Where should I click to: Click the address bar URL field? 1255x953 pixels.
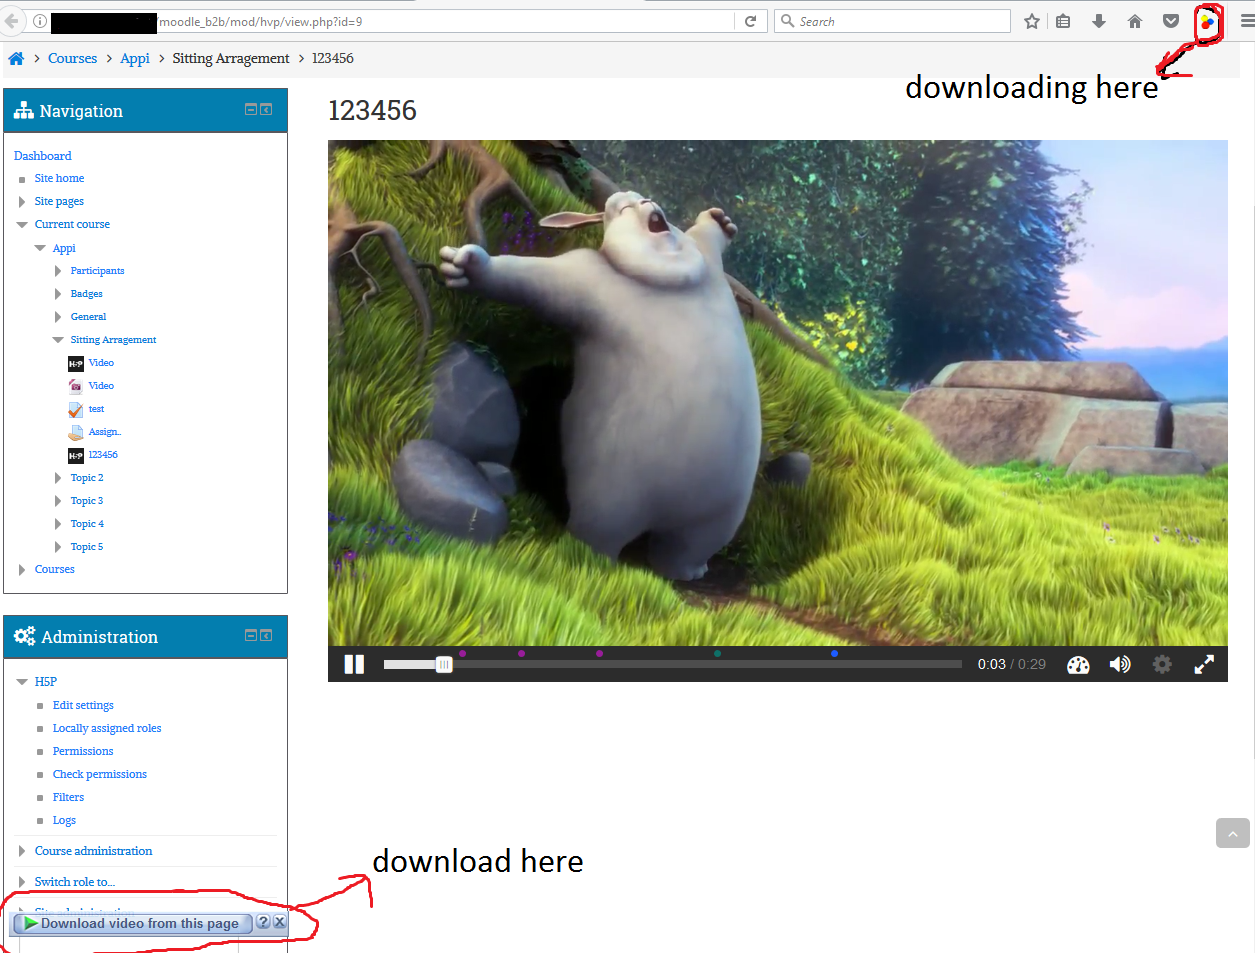tap(395, 21)
